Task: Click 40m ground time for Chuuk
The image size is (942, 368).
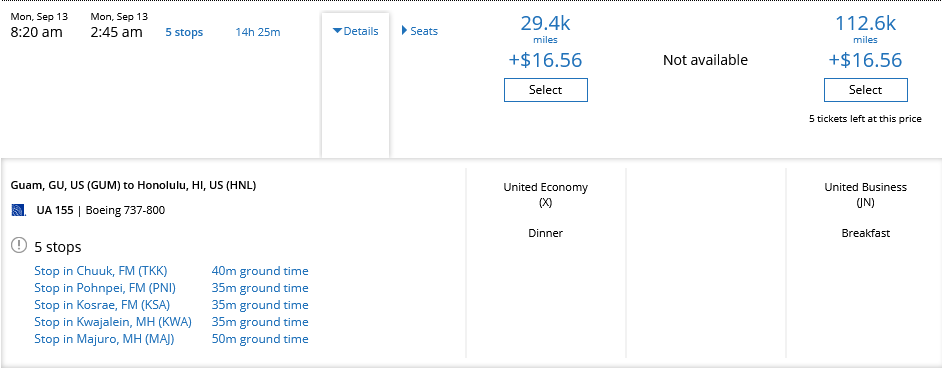Action: (260, 271)
